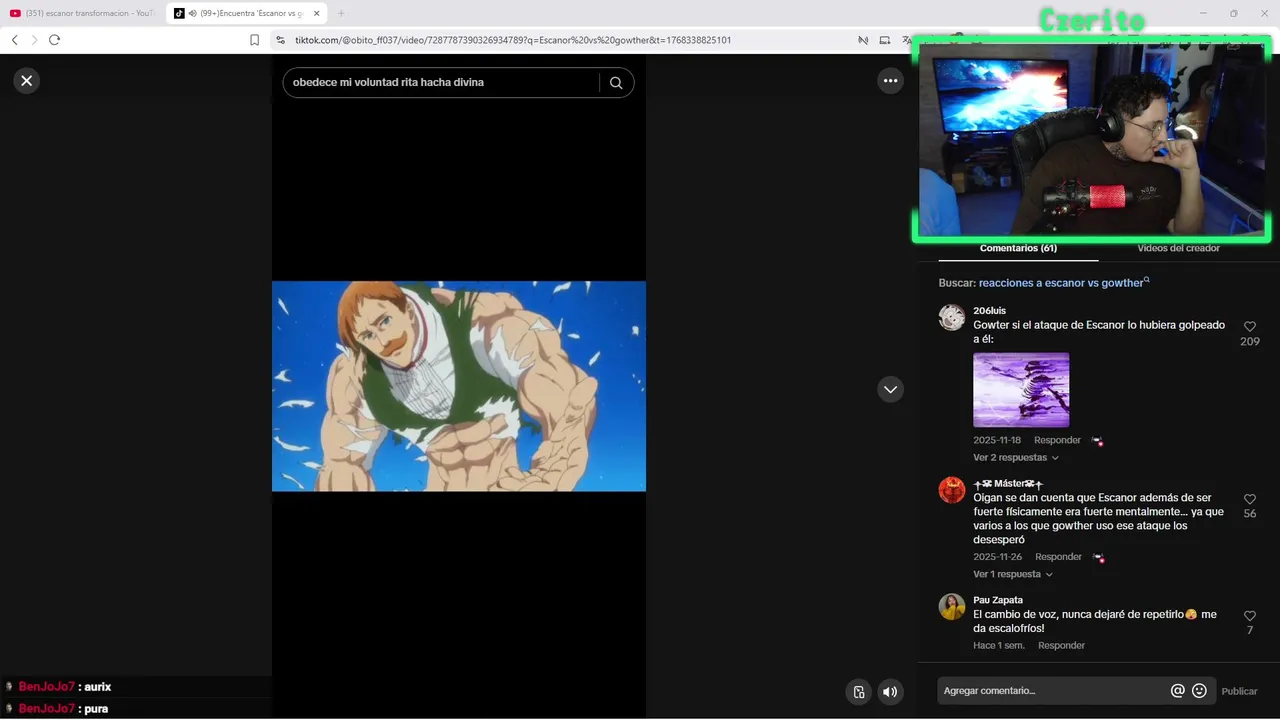Open the YouTube 'escanor transformacion' browser tab

point(82,13)
